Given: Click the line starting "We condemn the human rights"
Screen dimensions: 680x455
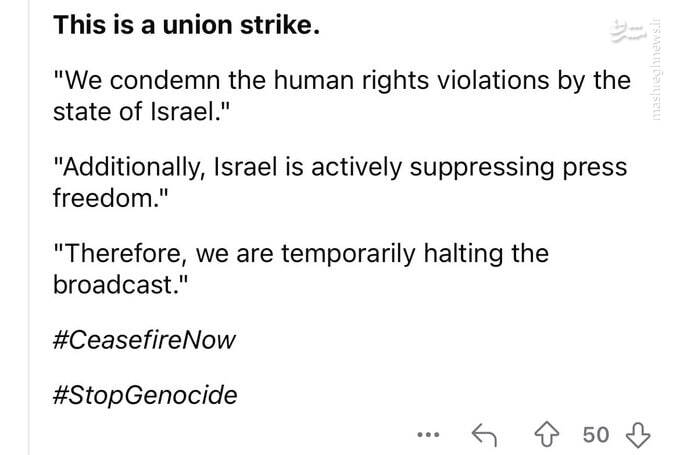Looking at the screenshot, I should pos(340,79).
